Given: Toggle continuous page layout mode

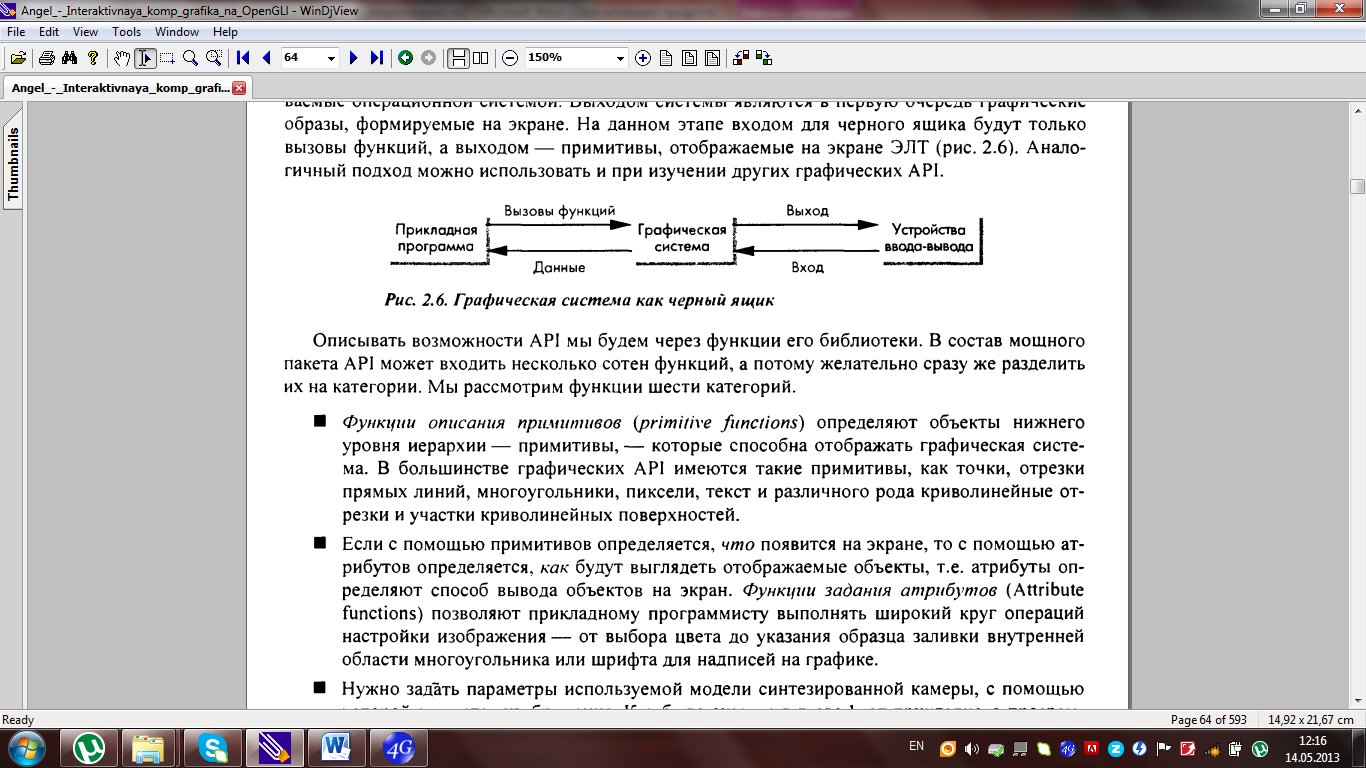Looking at the screenshot, I should 458,58.
